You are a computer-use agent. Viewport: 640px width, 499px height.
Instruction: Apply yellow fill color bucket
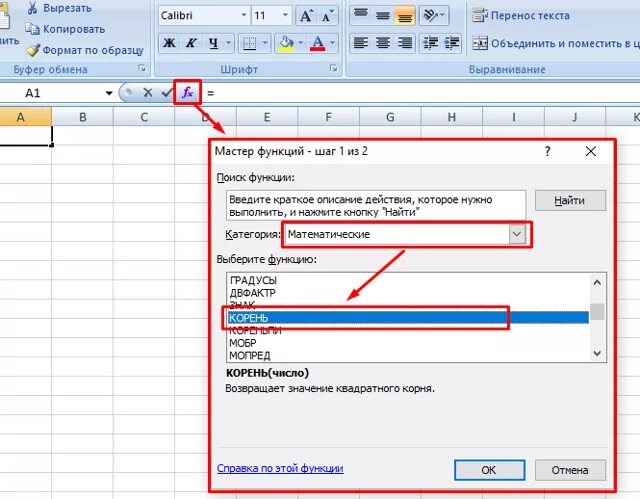(286, 43)
